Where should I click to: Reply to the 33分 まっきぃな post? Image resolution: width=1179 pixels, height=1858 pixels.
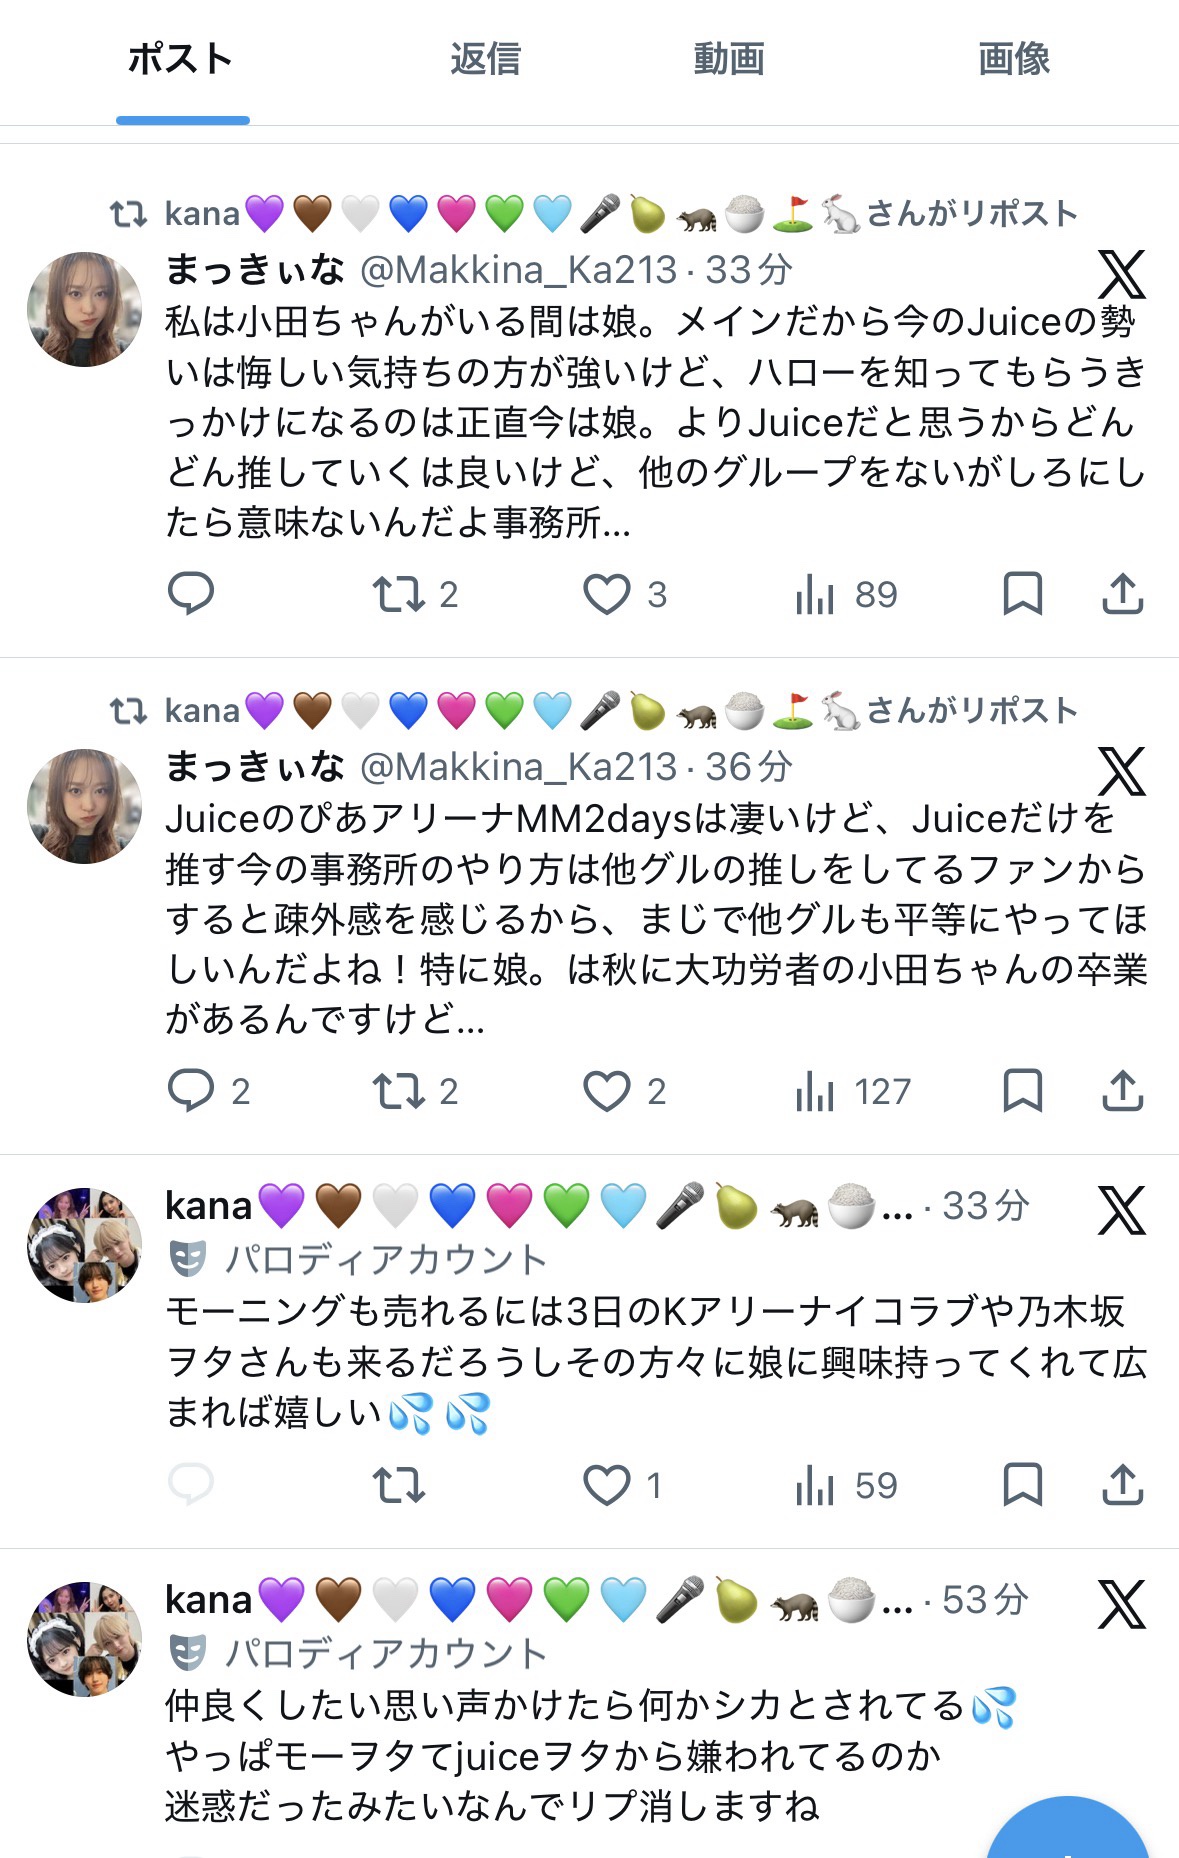[190, 594]
